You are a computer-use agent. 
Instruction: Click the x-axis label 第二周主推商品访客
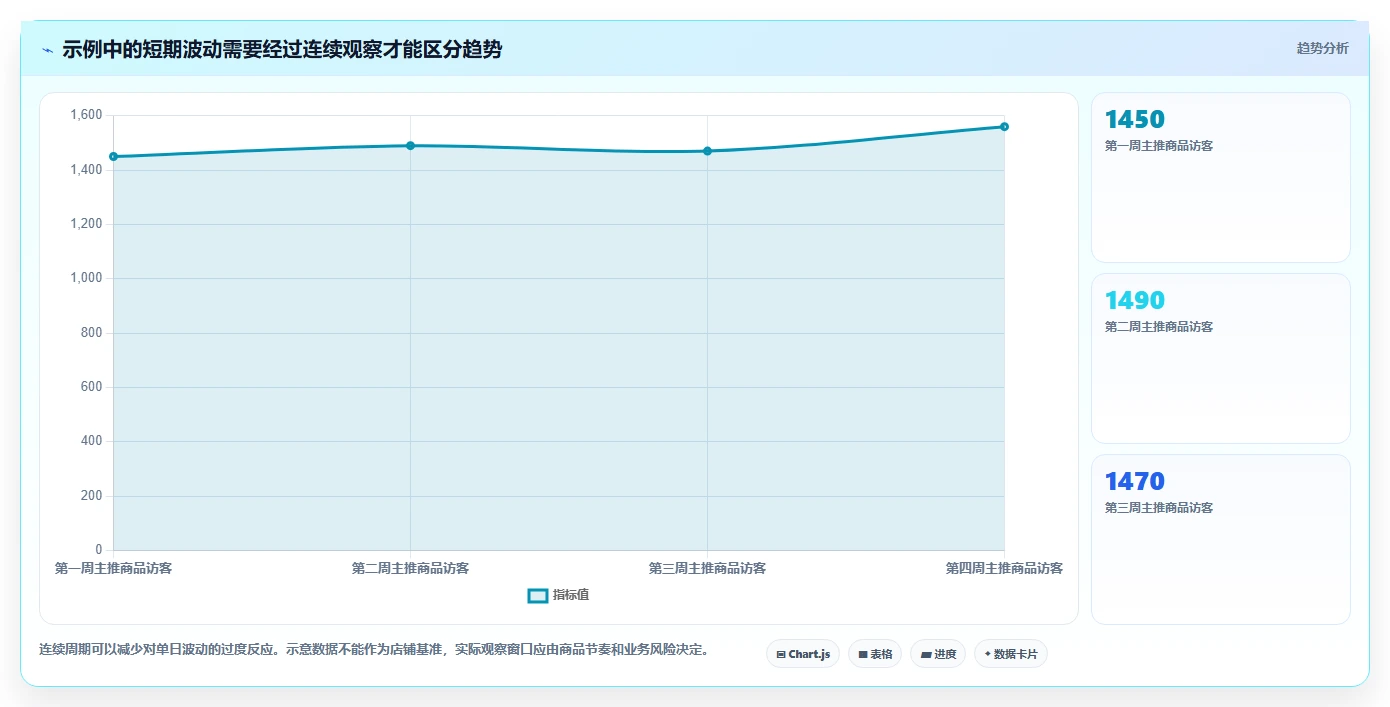pyautogui.click(x=410, y=568)
